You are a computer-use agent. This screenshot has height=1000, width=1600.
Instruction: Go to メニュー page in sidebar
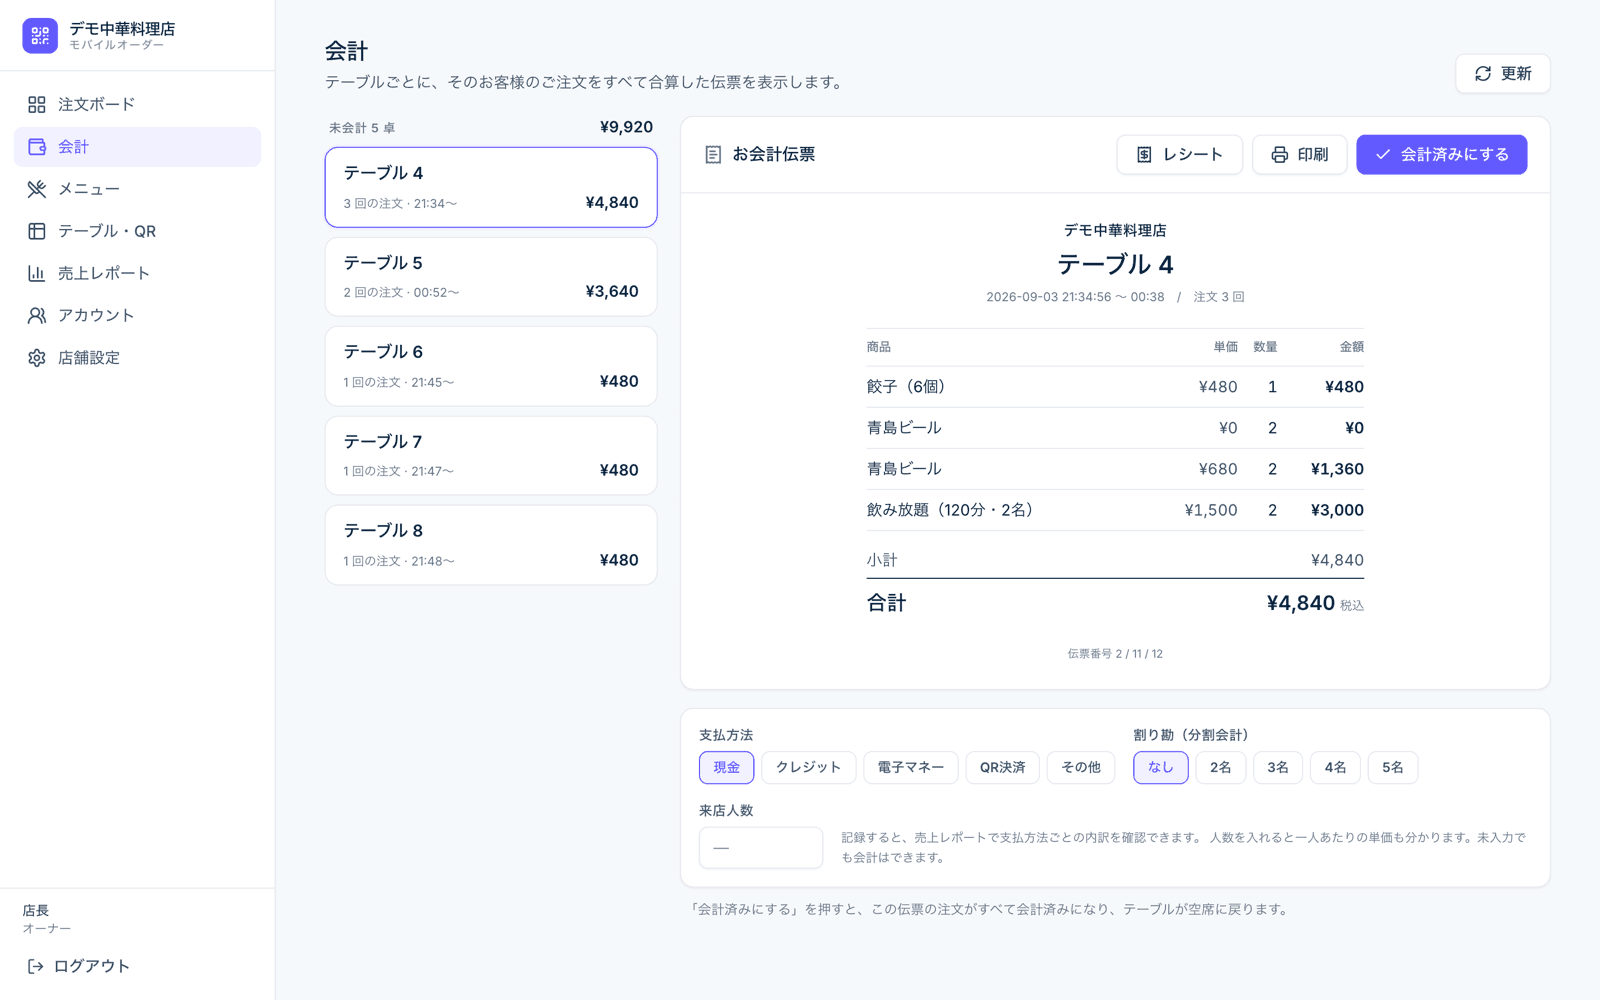pyautogui.click(x=138, y=189)
